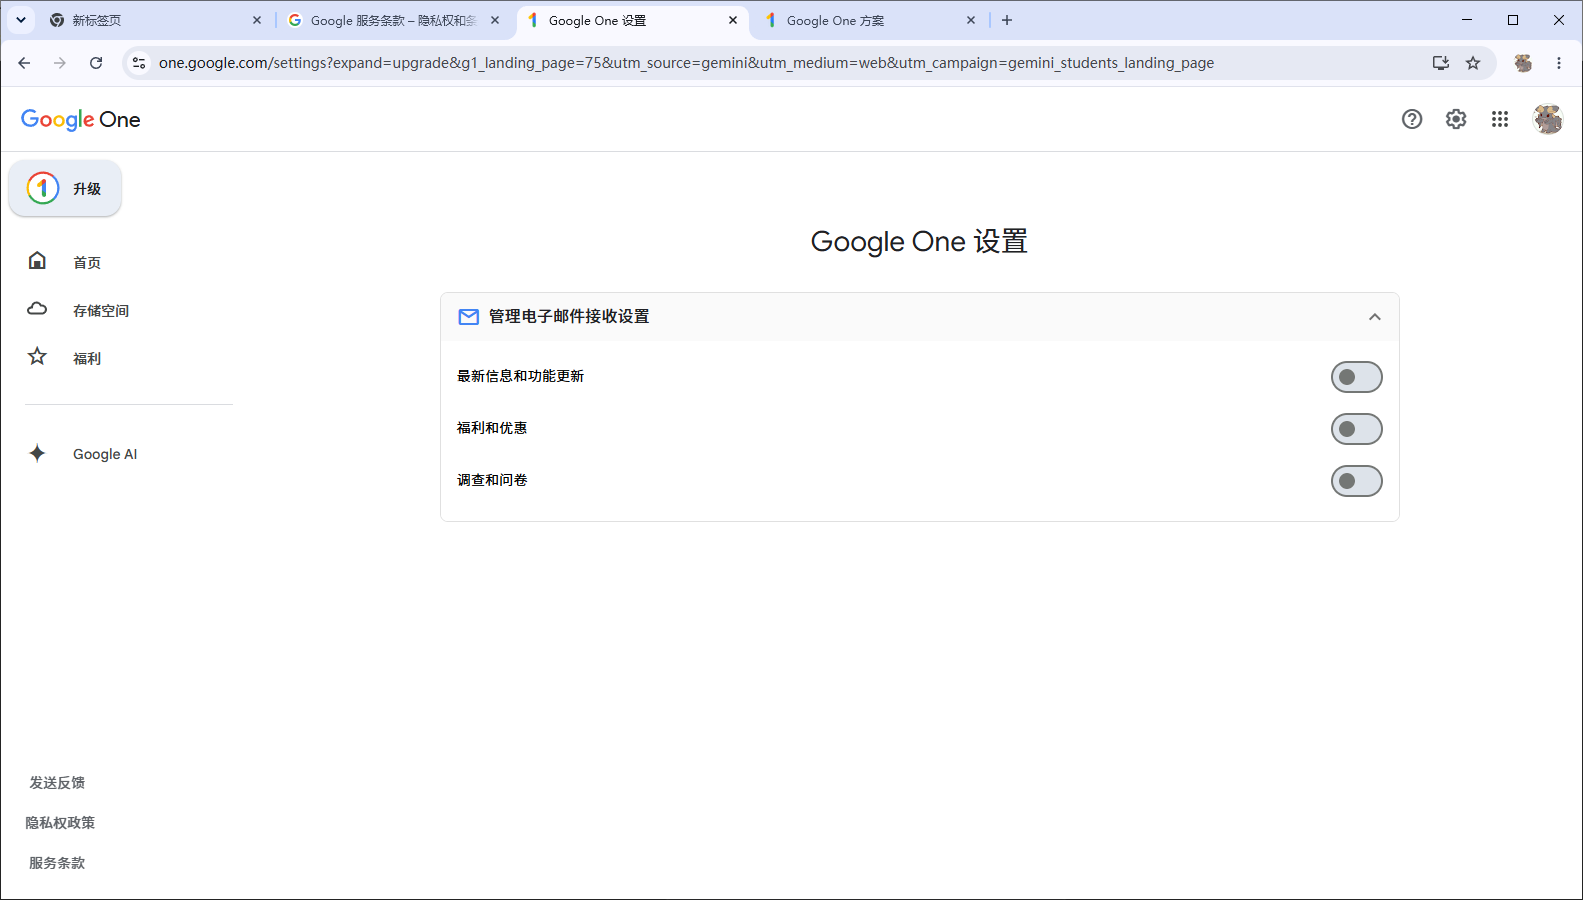Open the Chrome three-dot menu
The image size is (1583, 900).
coord(1559,63)
